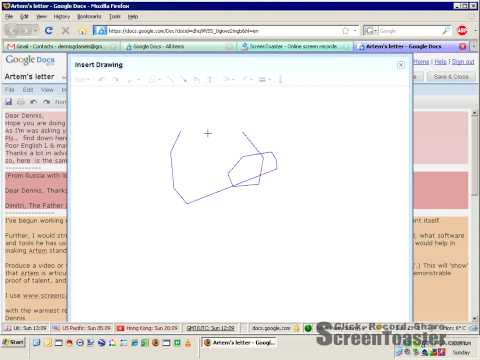Screen dimensions: 480x360
Task: Click the Sign out link
Action: (463, 62)
